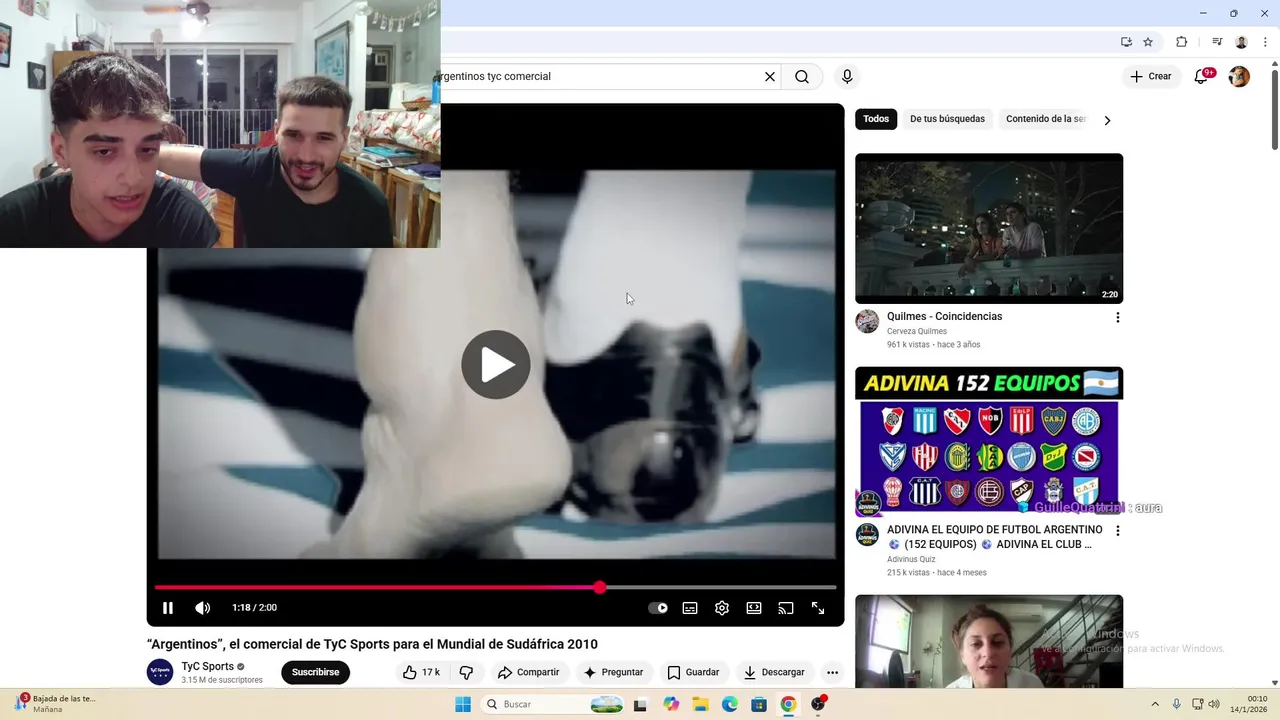Open the Windows Start menu
Viewport: 1280px width, 720px height.
(x=463, y=704)
